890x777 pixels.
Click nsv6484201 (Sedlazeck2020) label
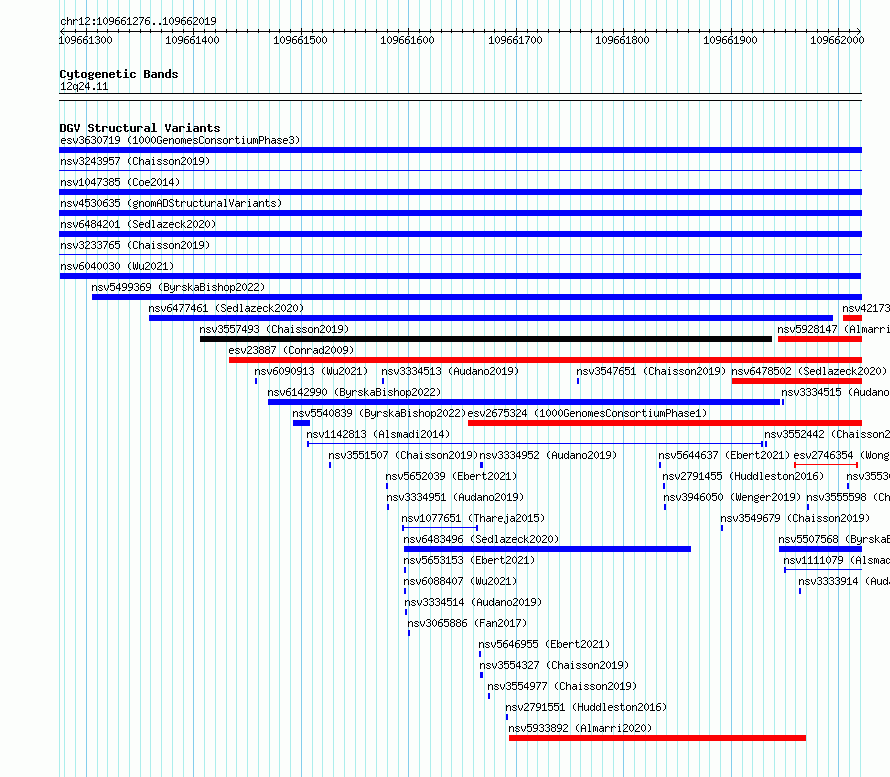point(138,224)
